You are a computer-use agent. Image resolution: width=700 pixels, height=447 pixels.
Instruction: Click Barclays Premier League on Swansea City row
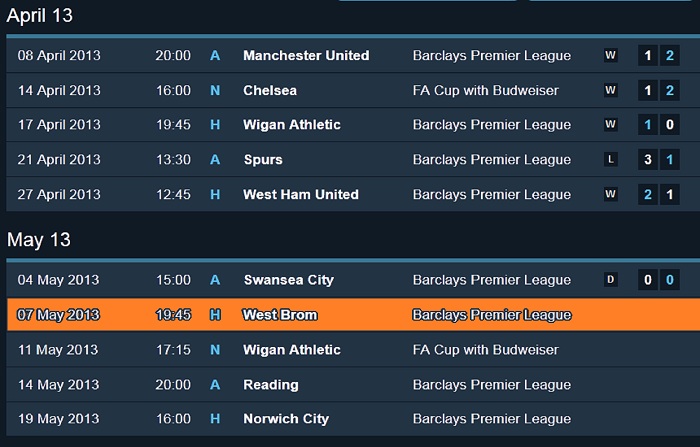point(492,280)
